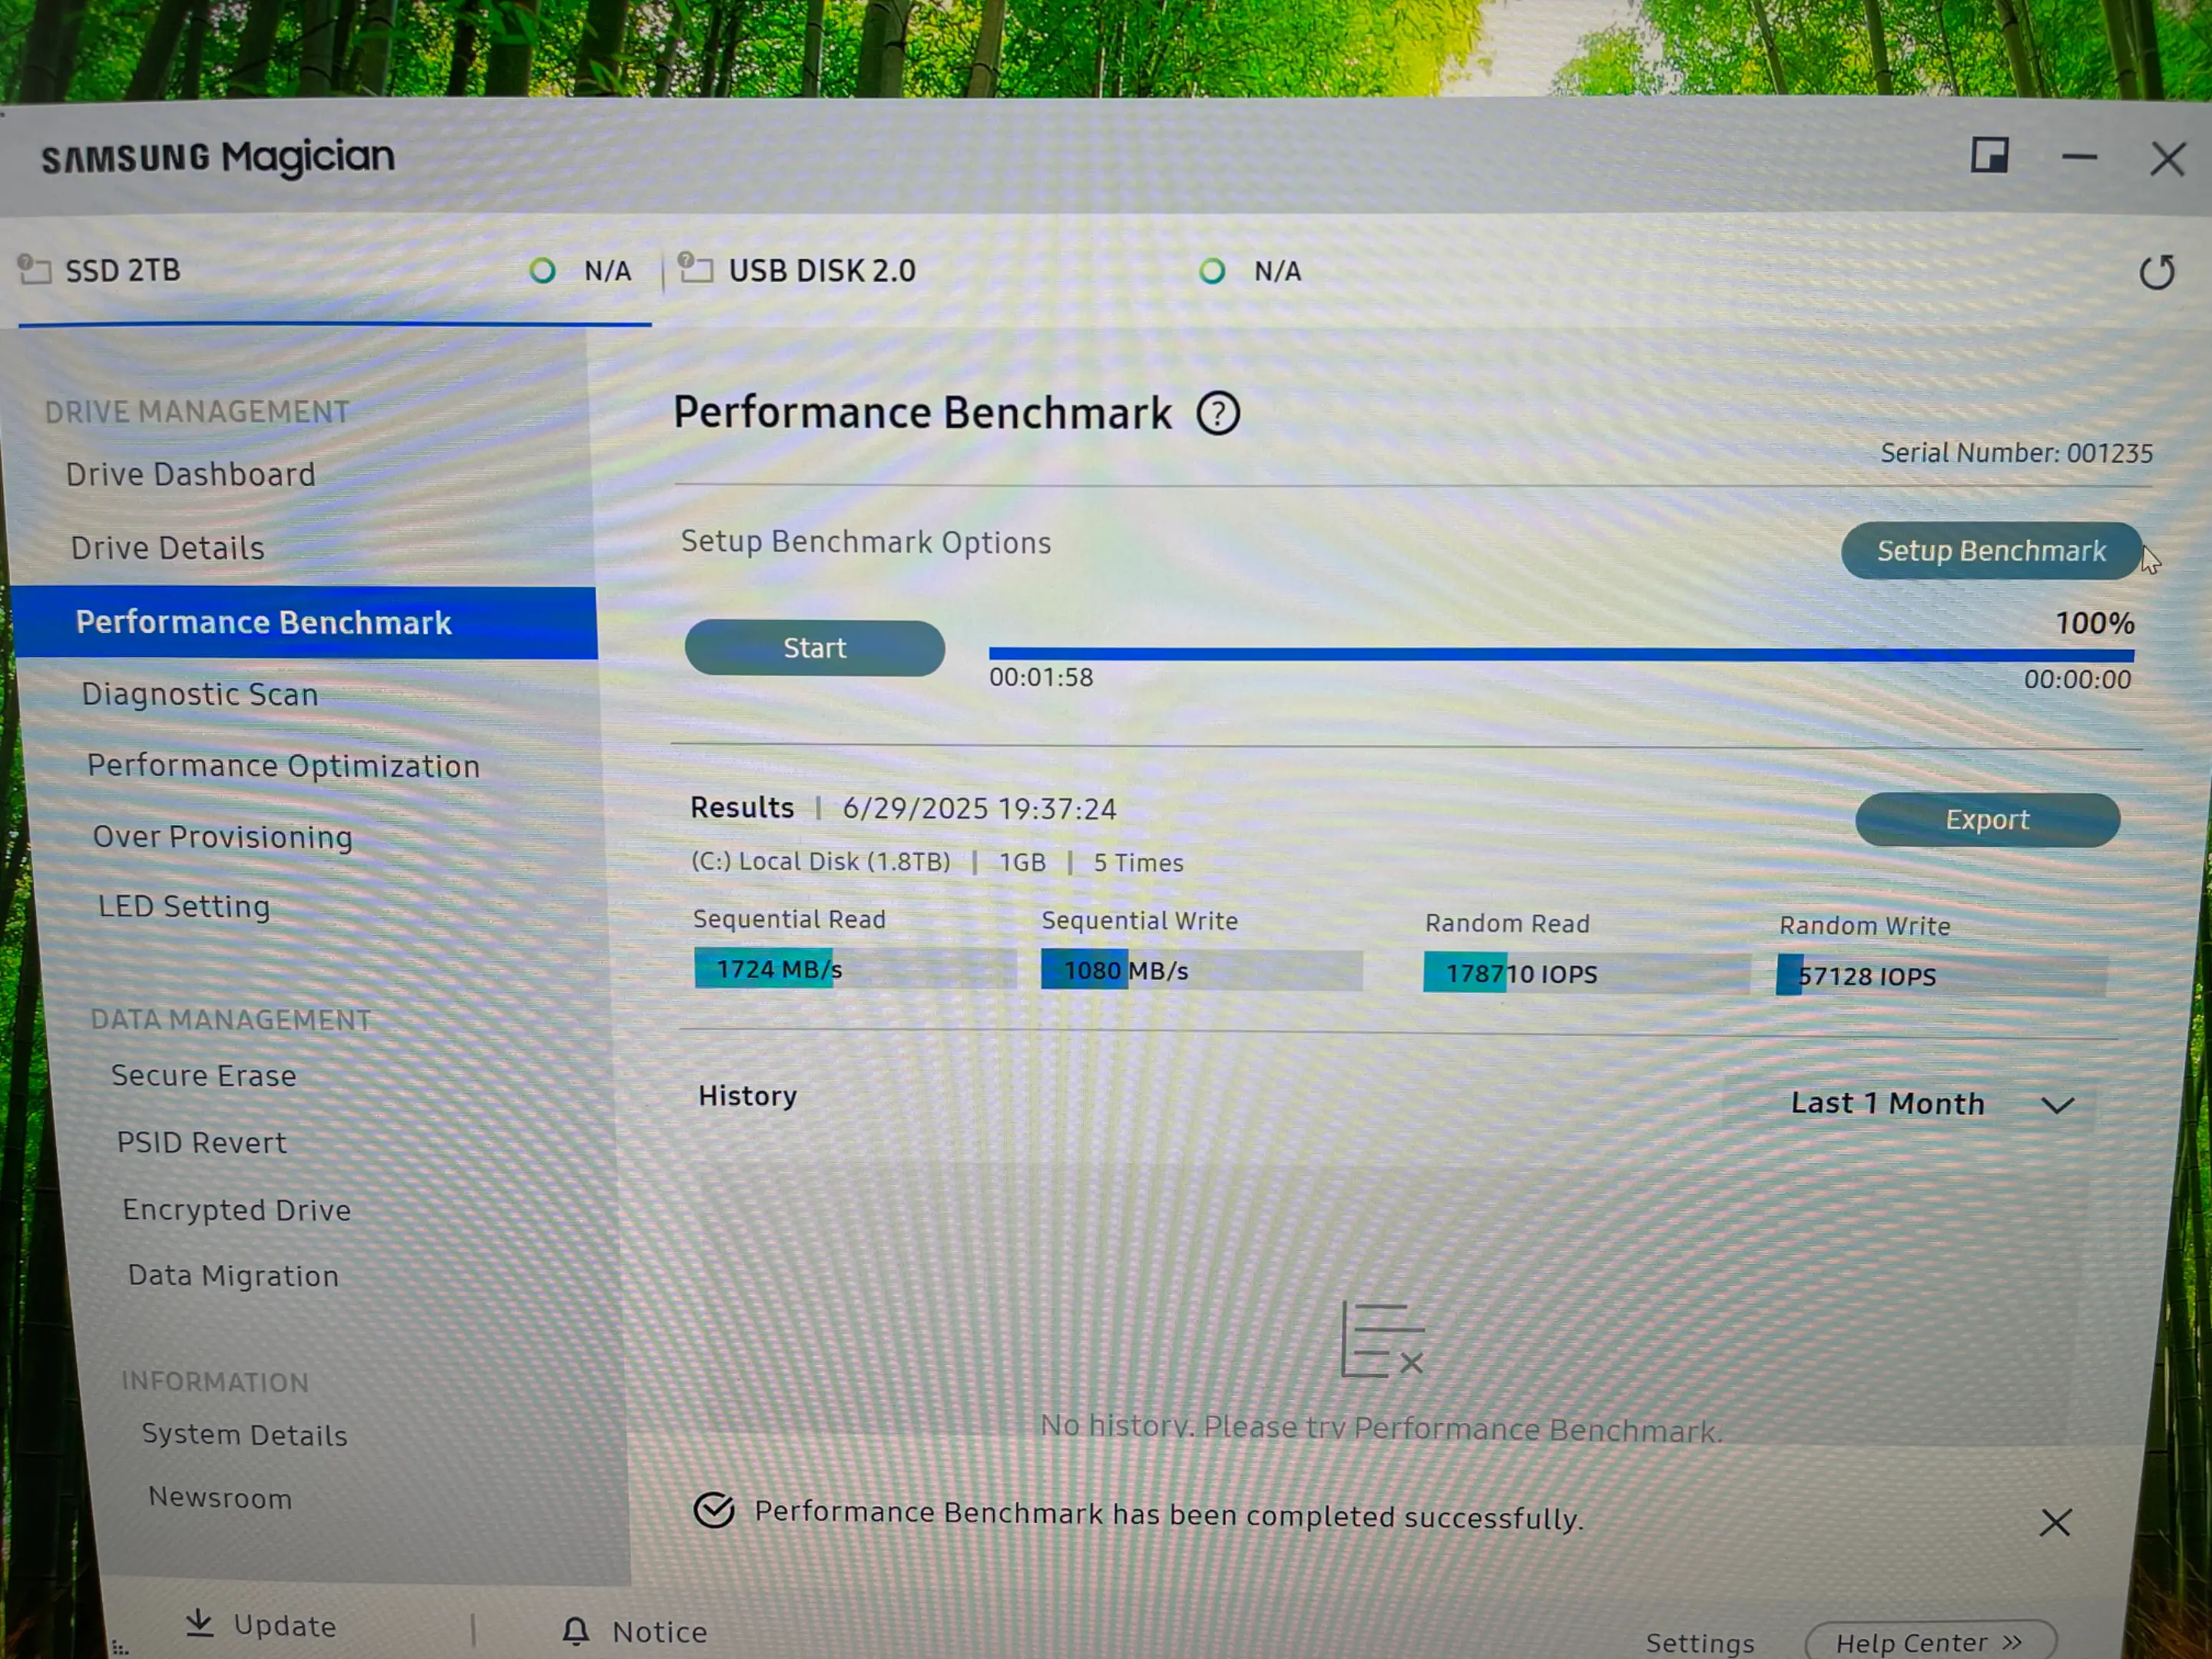Click the 100% progress label
2212x1659 pixels.
tap(2094, 623)
